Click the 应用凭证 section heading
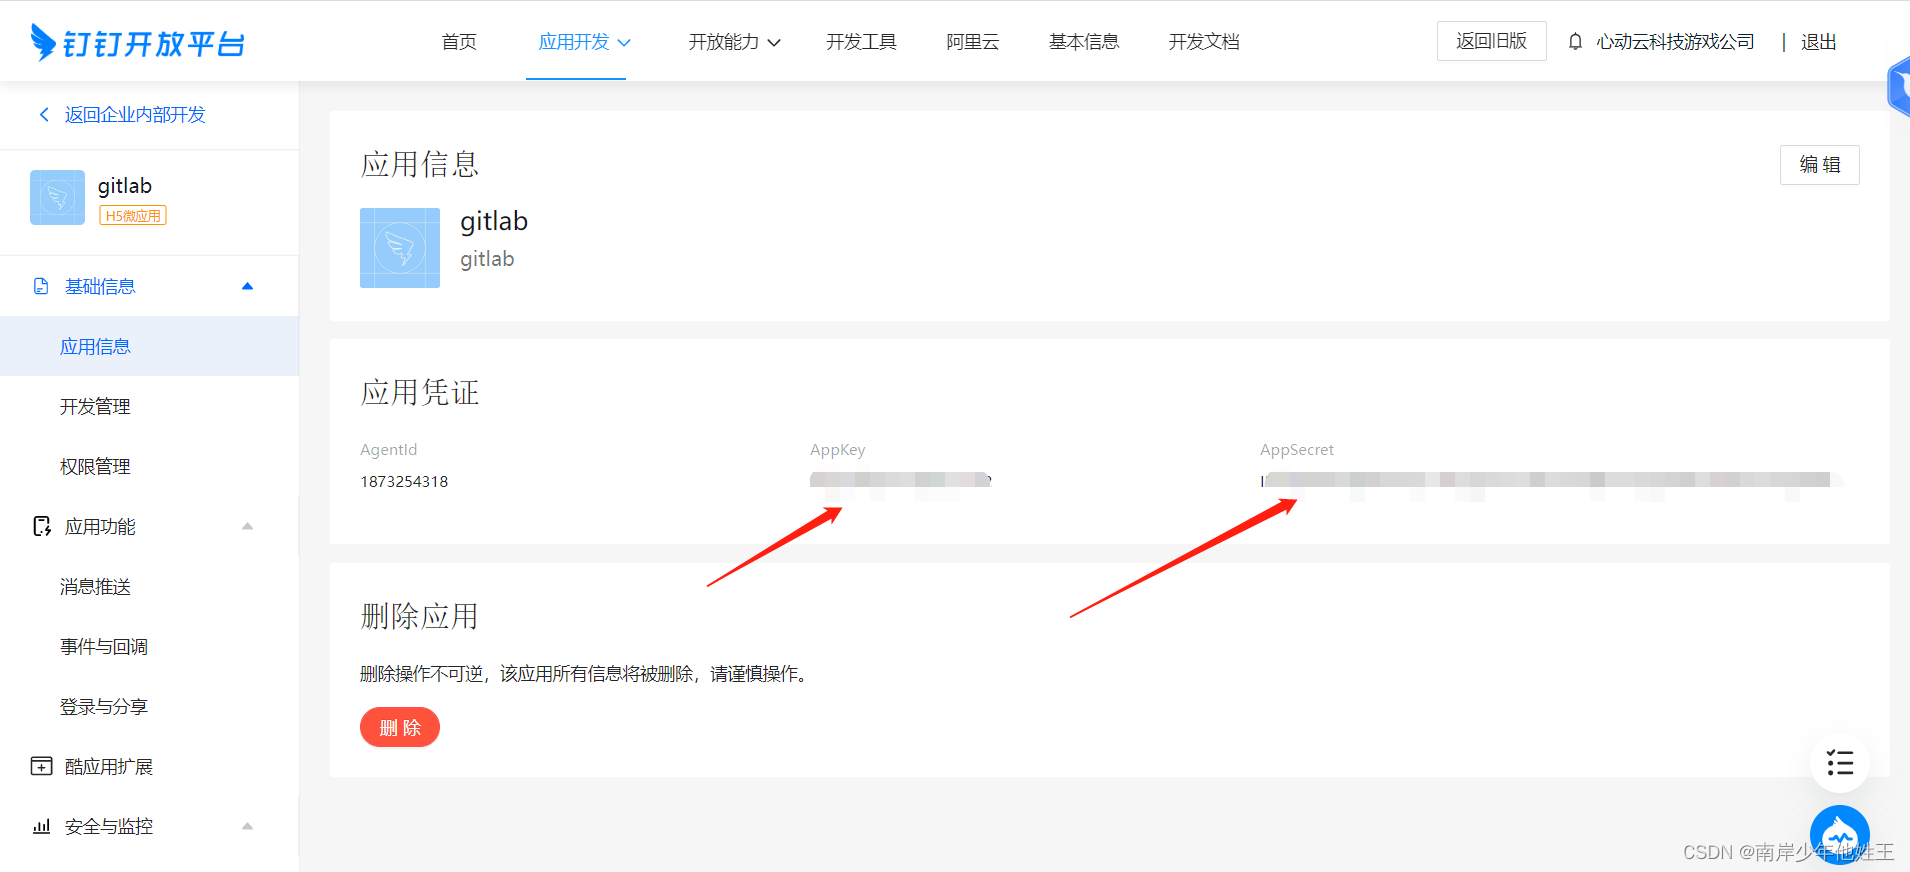This screenshot has height=872, width=1910. click(420, 392)
